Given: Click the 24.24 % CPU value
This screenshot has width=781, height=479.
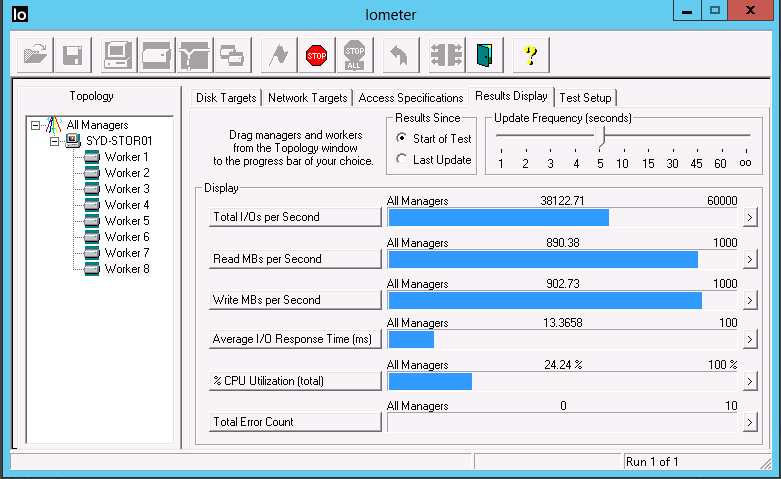Looking at the screenshot, I should click(x=563, y=365).
